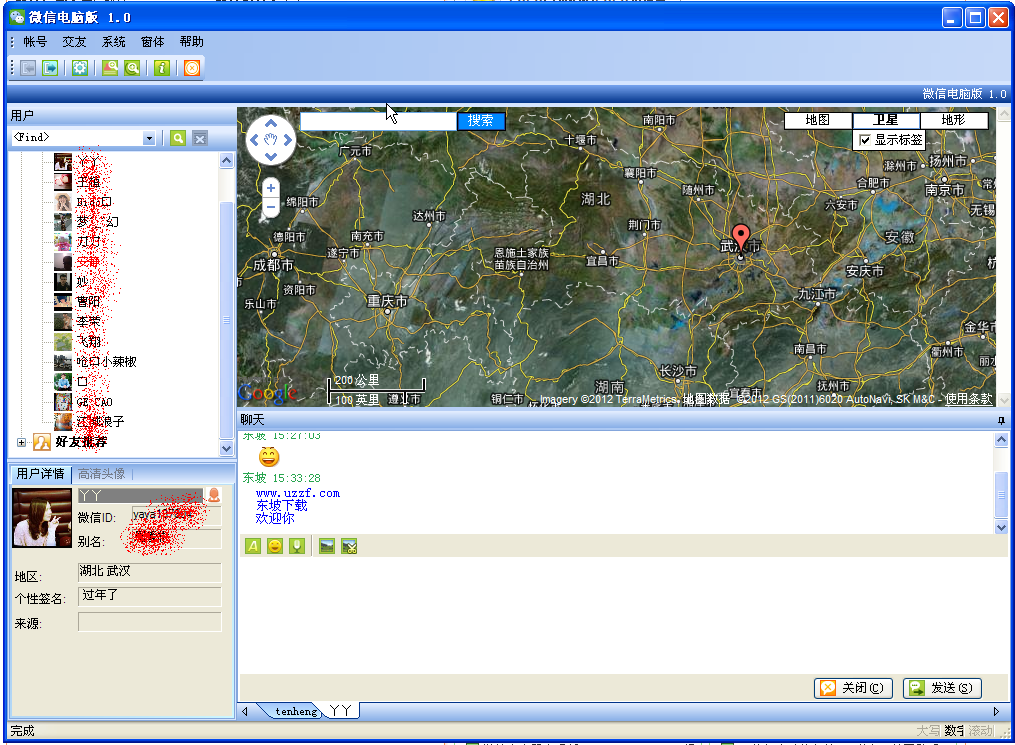Expand the 好友推荐 tree node
Viewport: 1015px width, 745px height.
click(21, 443)
